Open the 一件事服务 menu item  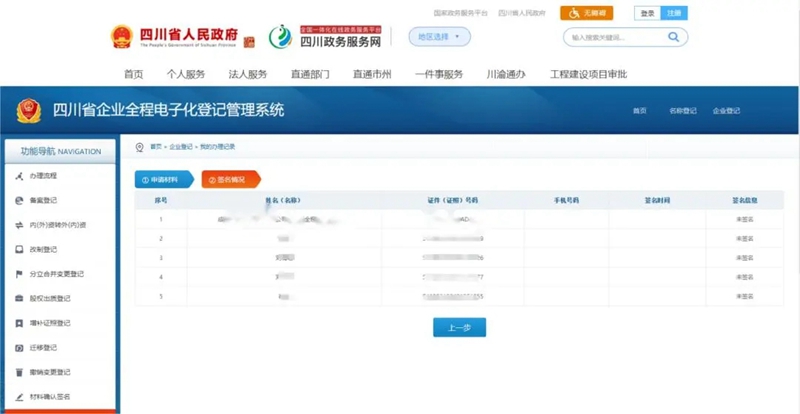pyautogui.click(x=439, y=74)
